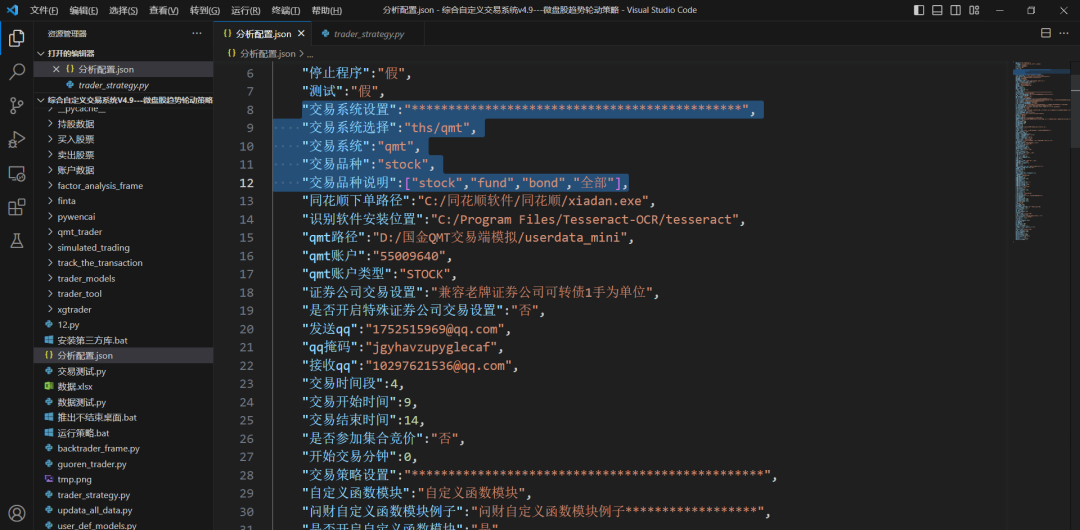Open Explorer Views and More Actions ellipsis
This screenshot has width=1080, height=530.
click(x=197, y=33)
